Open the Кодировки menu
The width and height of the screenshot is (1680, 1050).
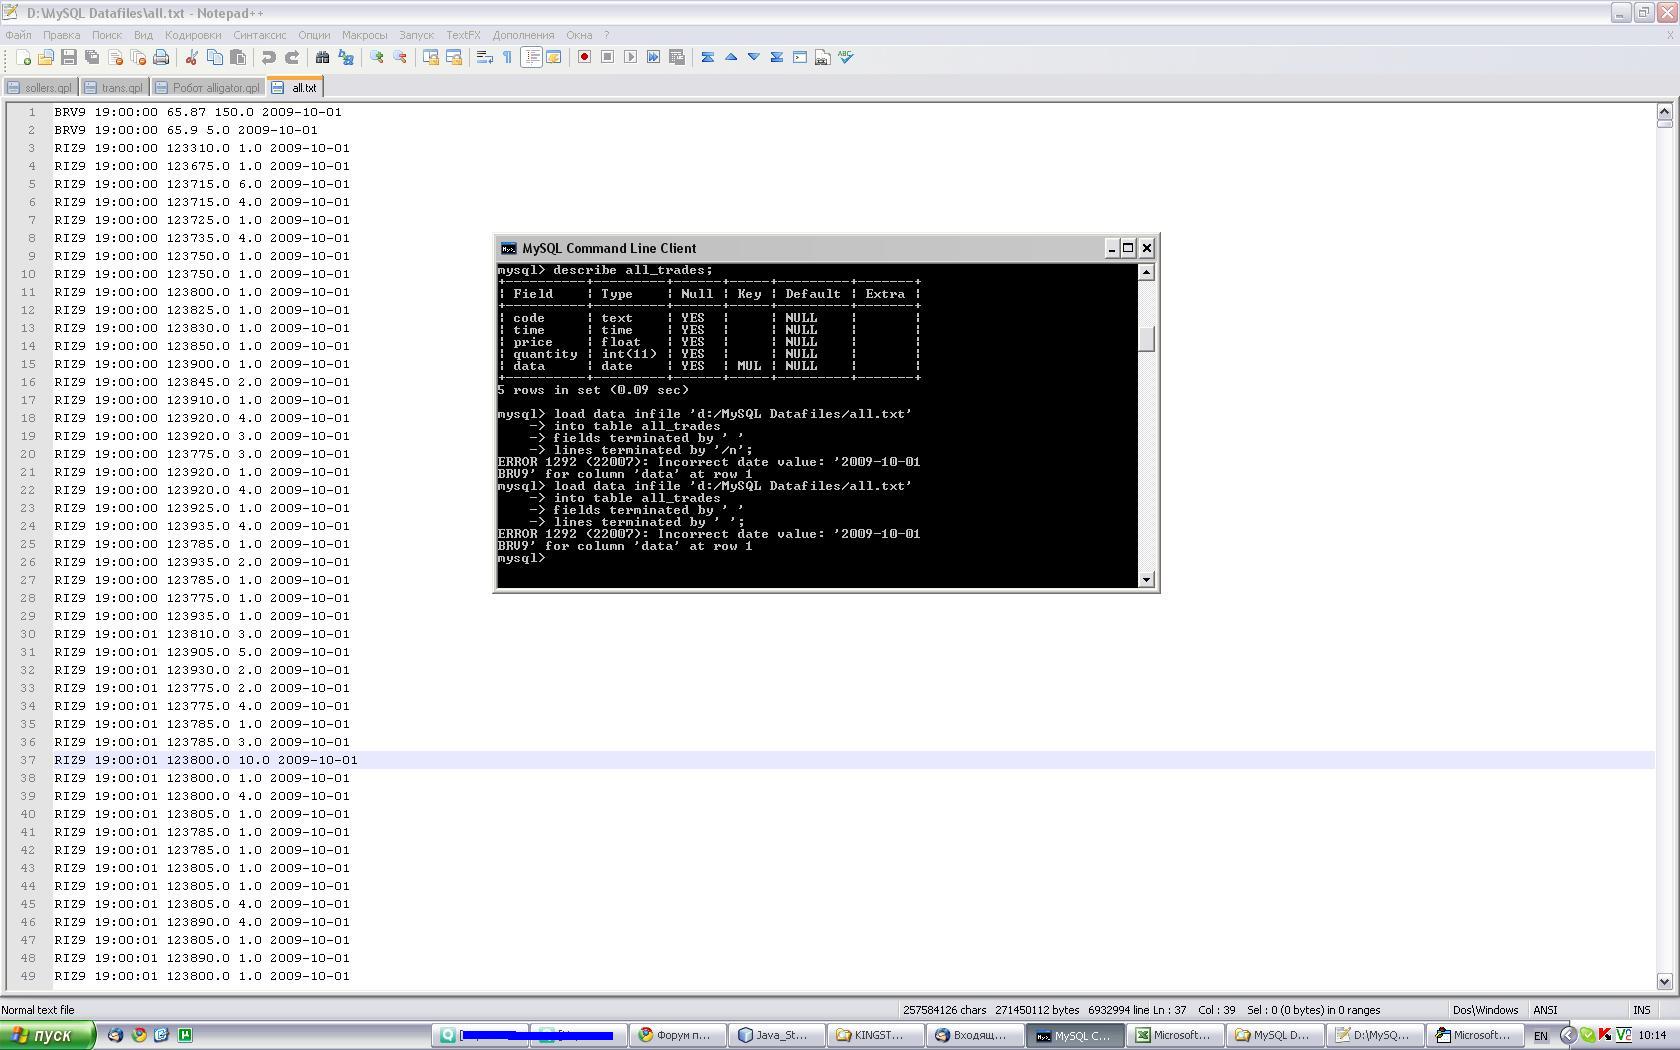(x=192, y=35)
